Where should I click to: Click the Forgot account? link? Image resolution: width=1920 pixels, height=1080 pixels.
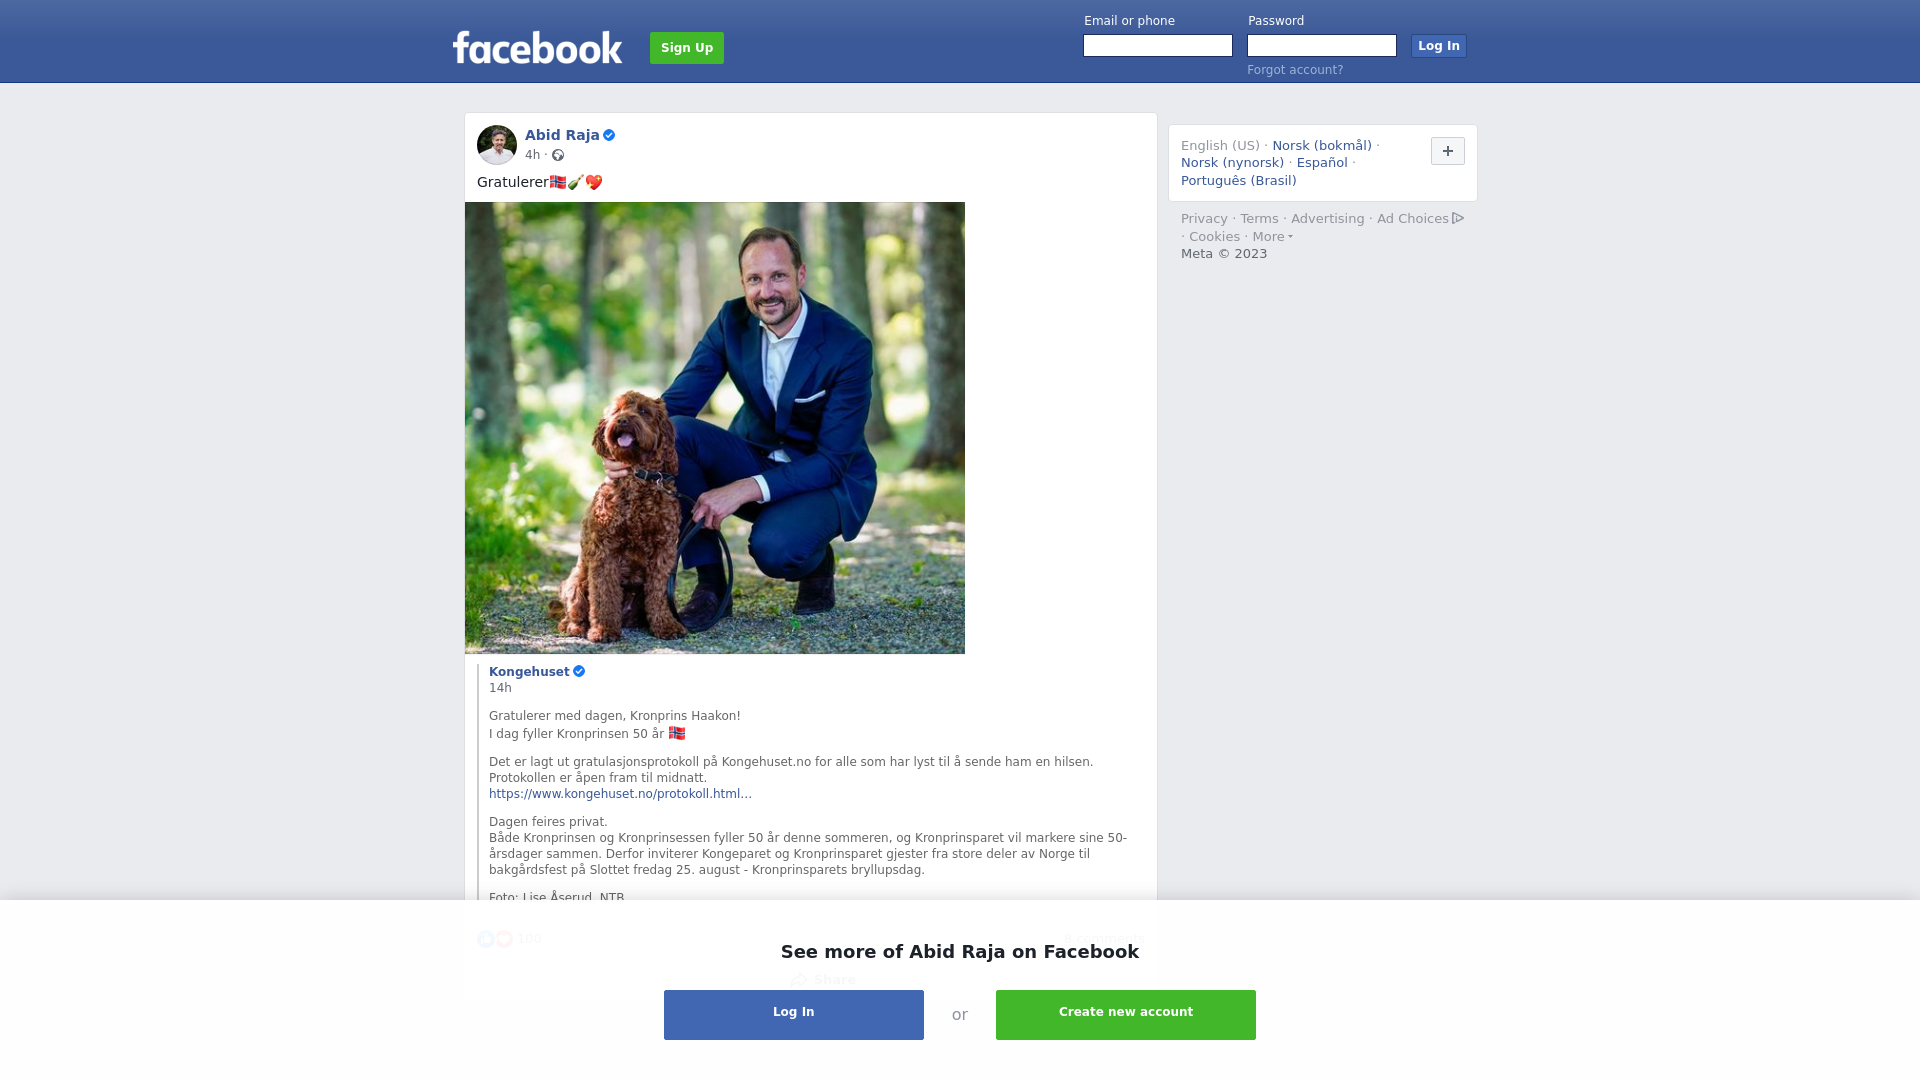pyautogui.click(x=1295, y=70)
